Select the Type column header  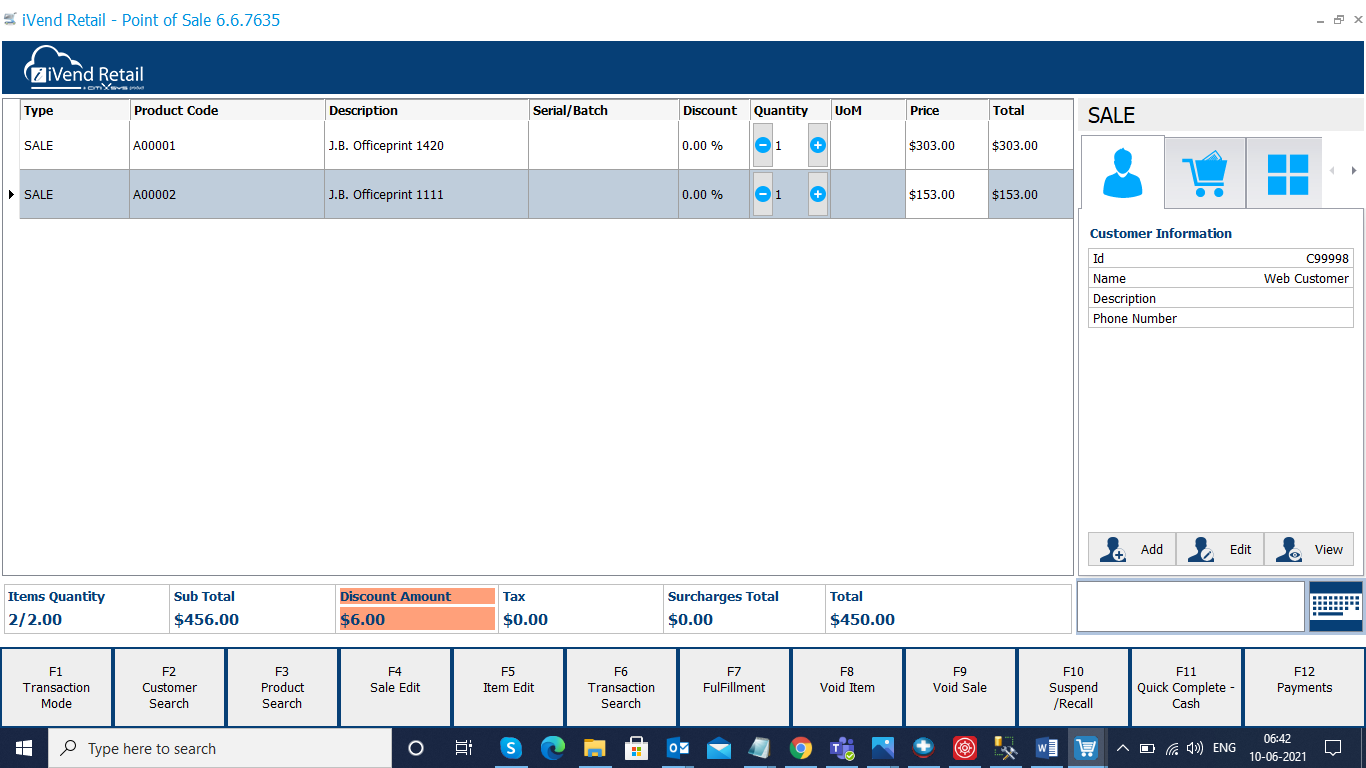coord(75,110)
